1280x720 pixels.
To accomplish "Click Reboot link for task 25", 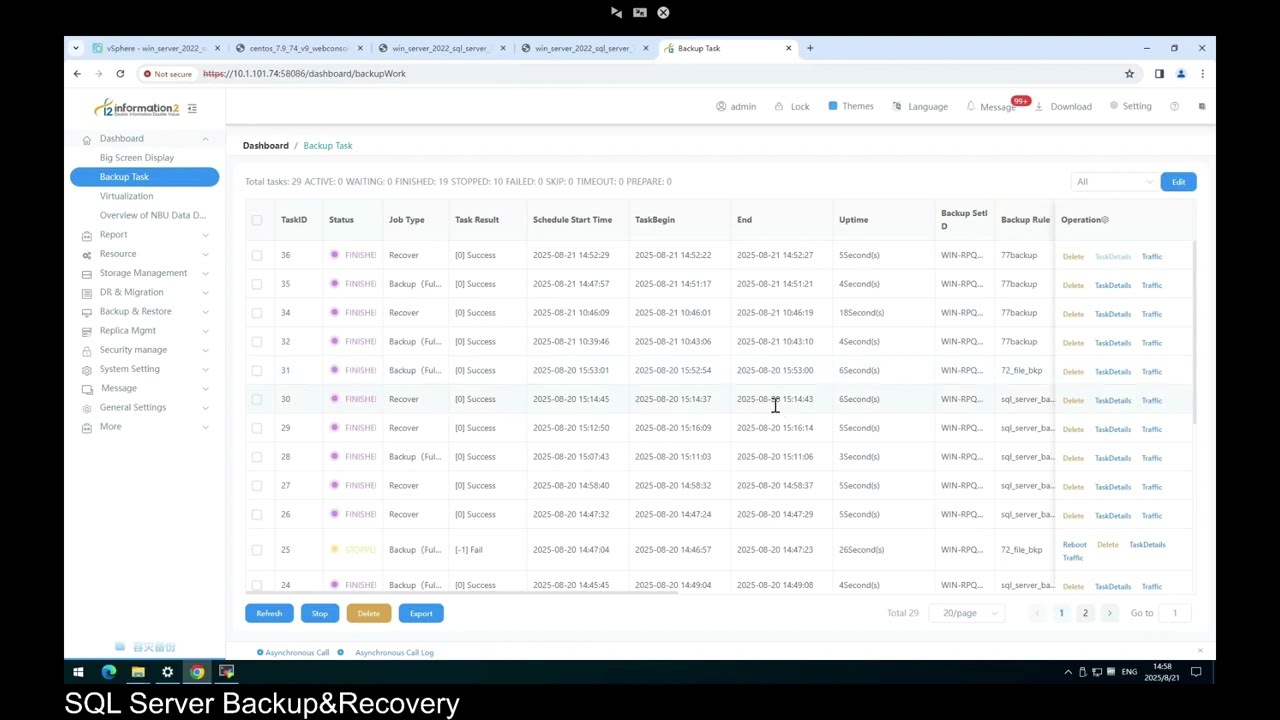I will pos(1074,545).
